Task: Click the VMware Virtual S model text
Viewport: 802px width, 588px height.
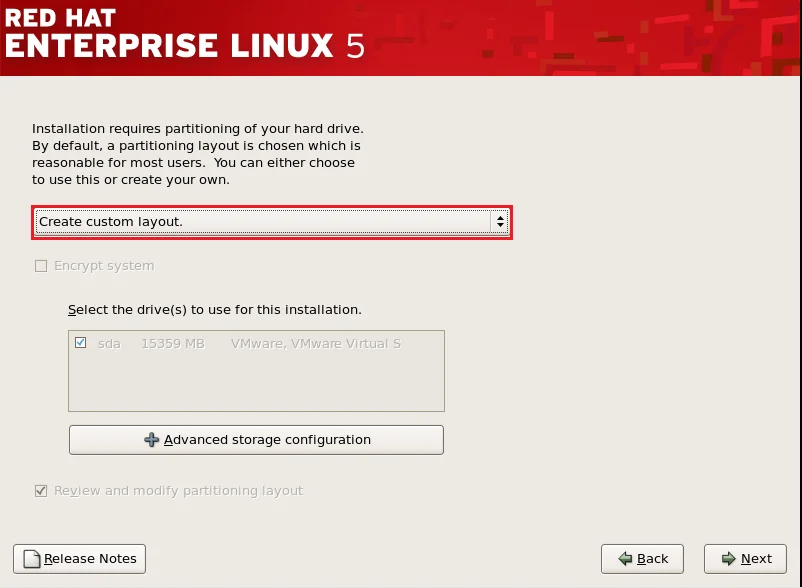Action: [315, 344]
